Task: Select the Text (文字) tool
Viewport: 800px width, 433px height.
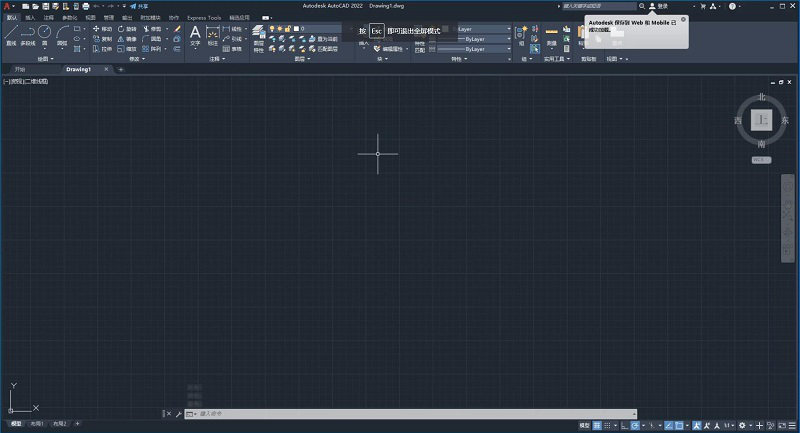Action: [195, 36]
